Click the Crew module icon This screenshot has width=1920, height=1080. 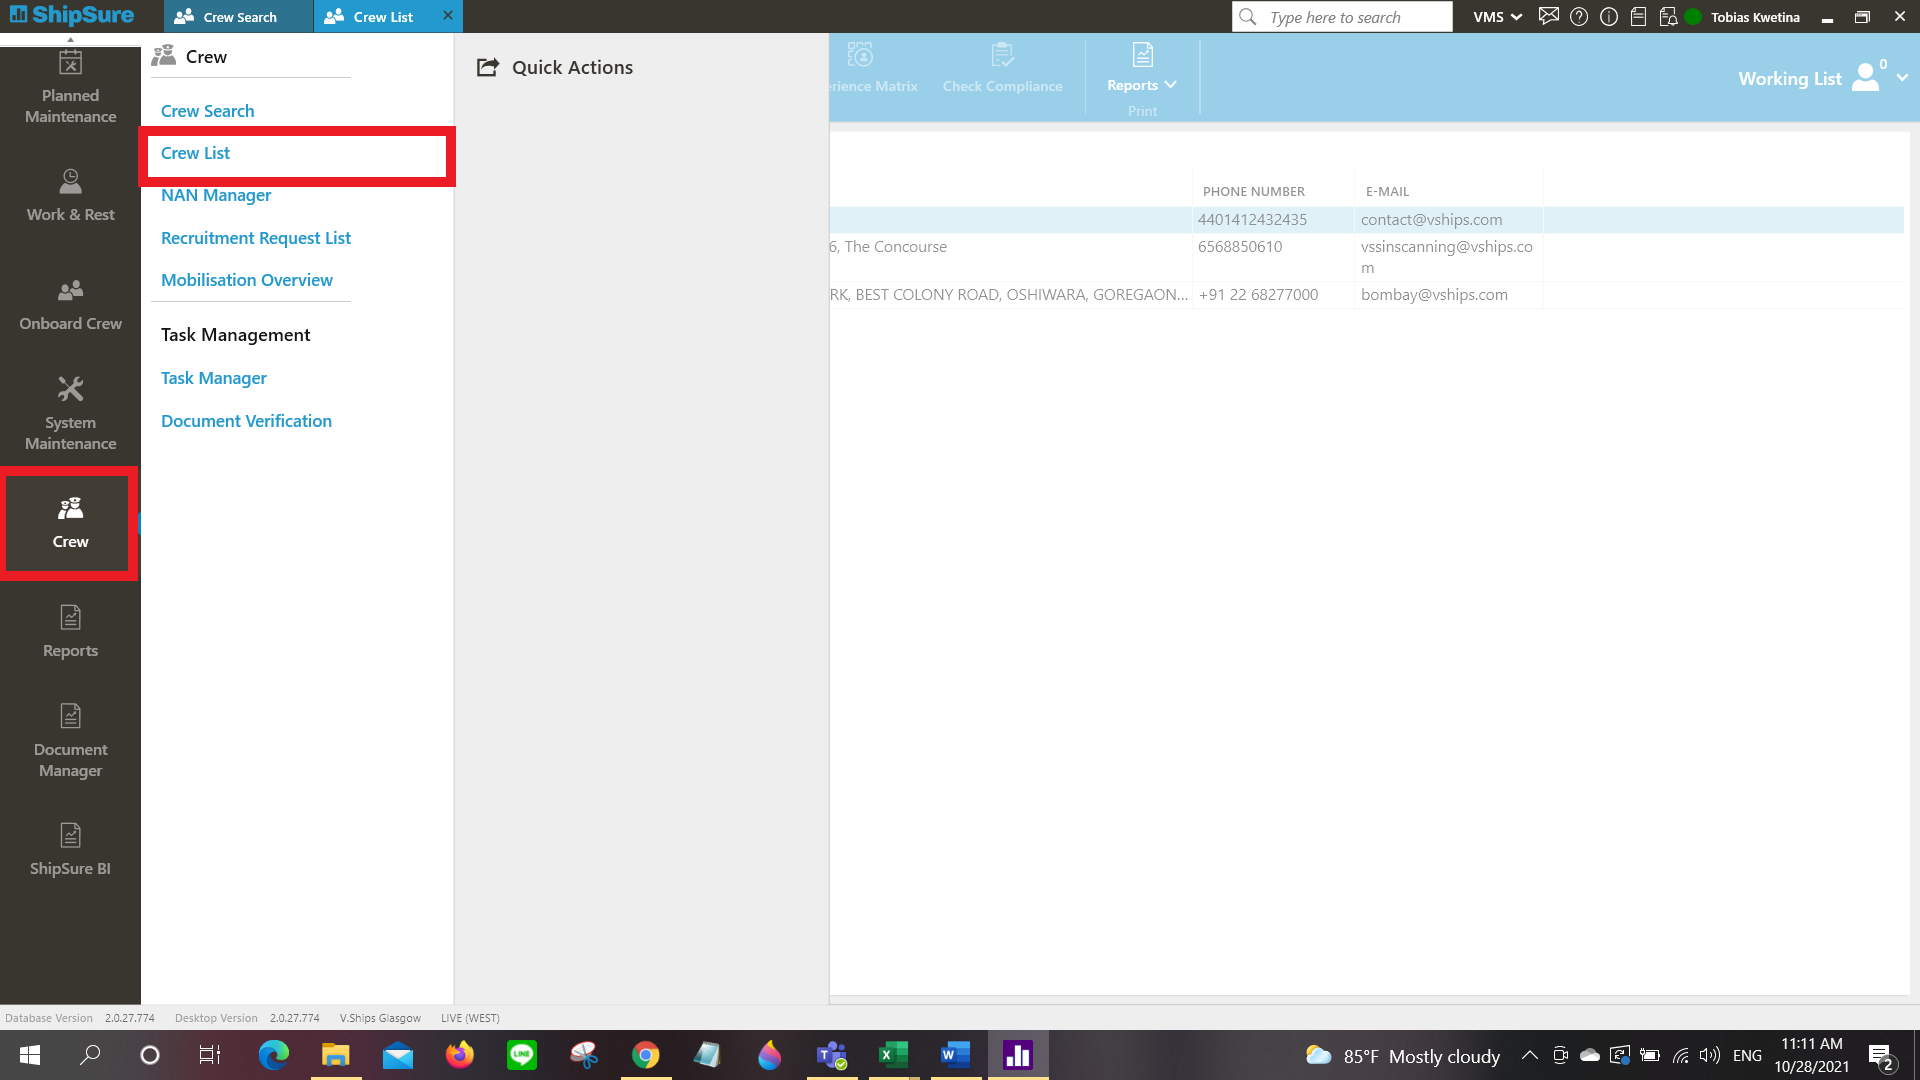70,523
